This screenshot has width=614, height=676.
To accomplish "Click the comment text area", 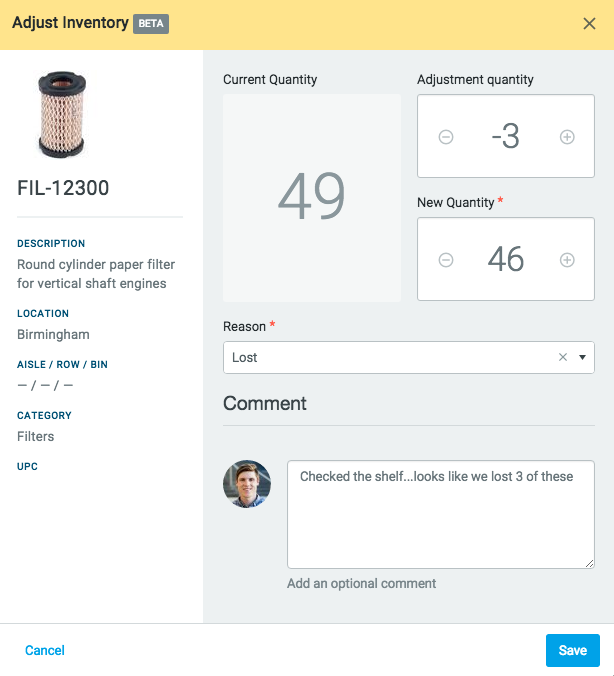I will tap(440, 514).
